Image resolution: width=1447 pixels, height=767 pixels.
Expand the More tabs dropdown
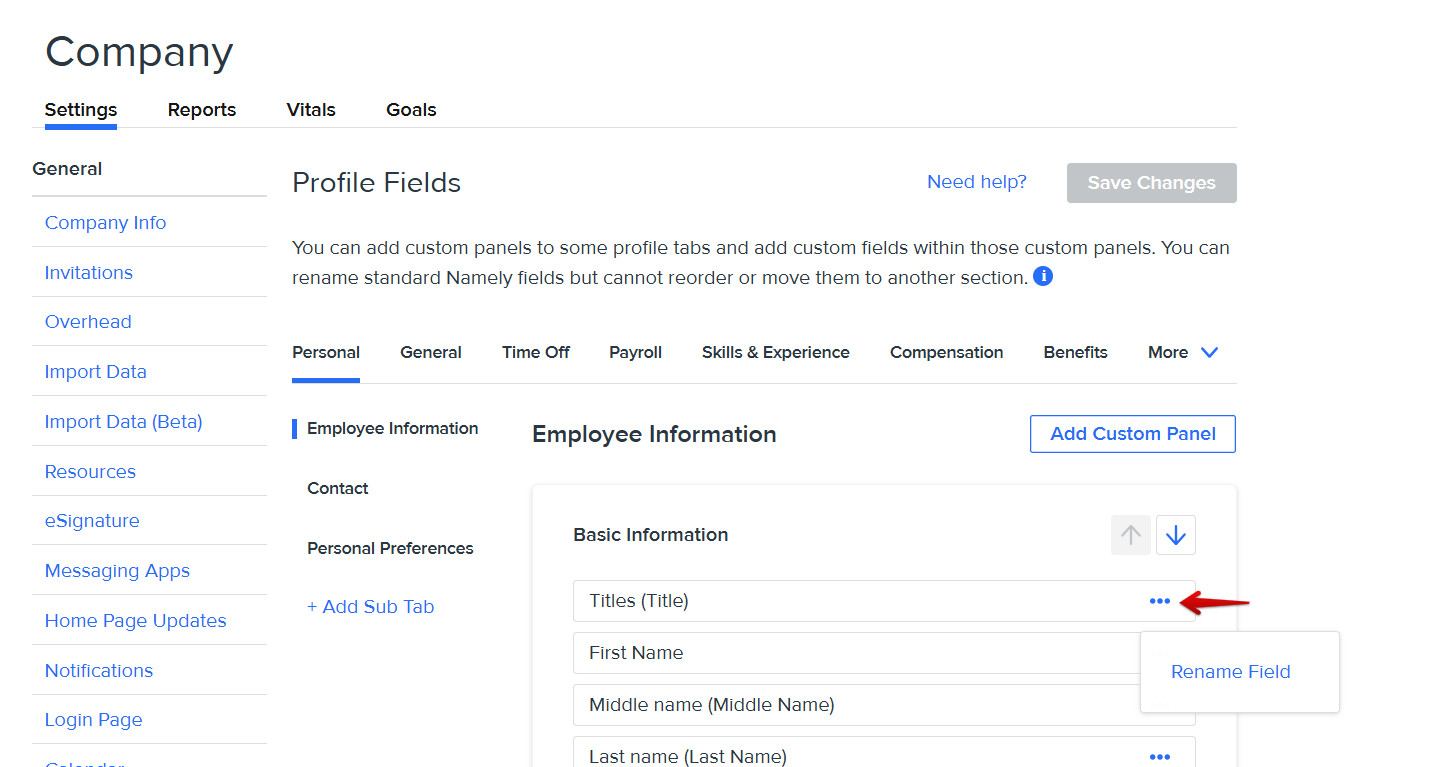[1183, 352]
